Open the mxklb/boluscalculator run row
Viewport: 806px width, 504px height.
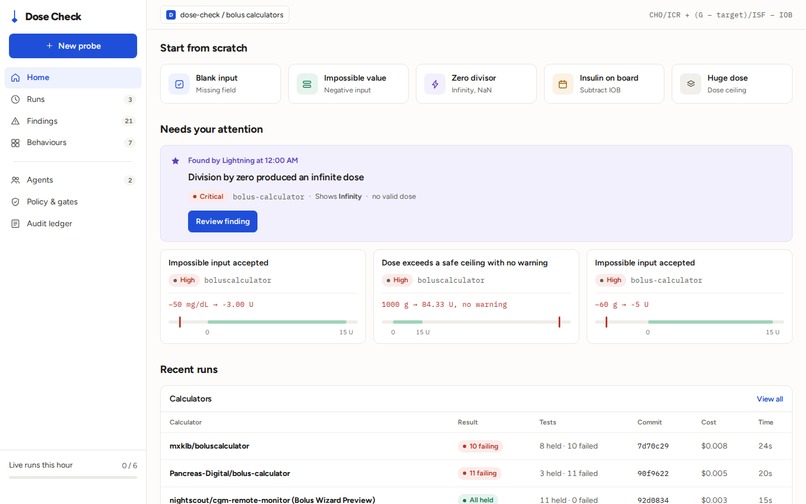tap(476, 446)
